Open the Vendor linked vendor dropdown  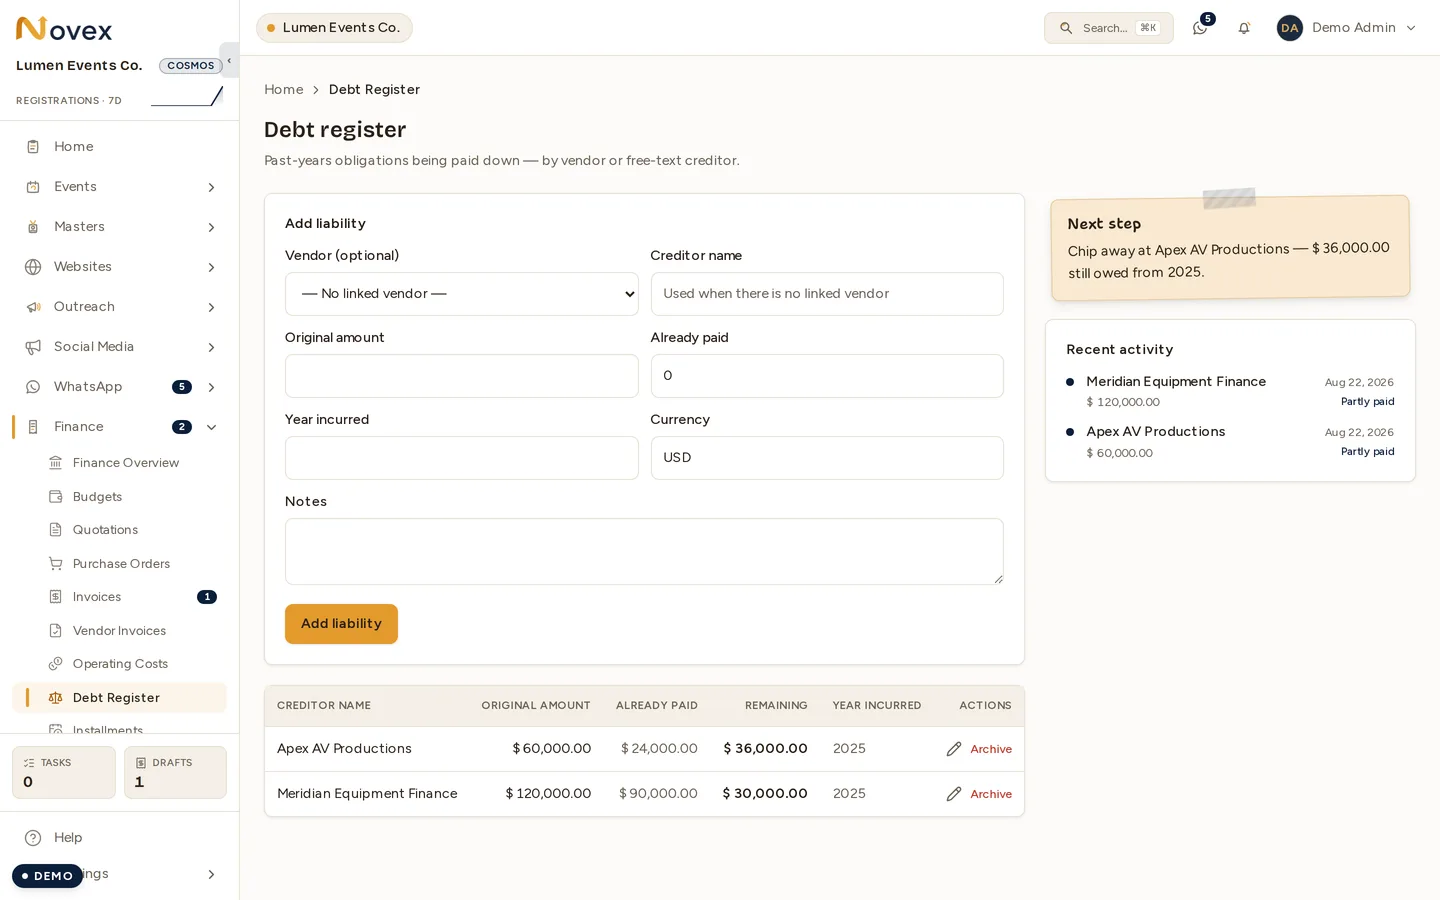462,294
